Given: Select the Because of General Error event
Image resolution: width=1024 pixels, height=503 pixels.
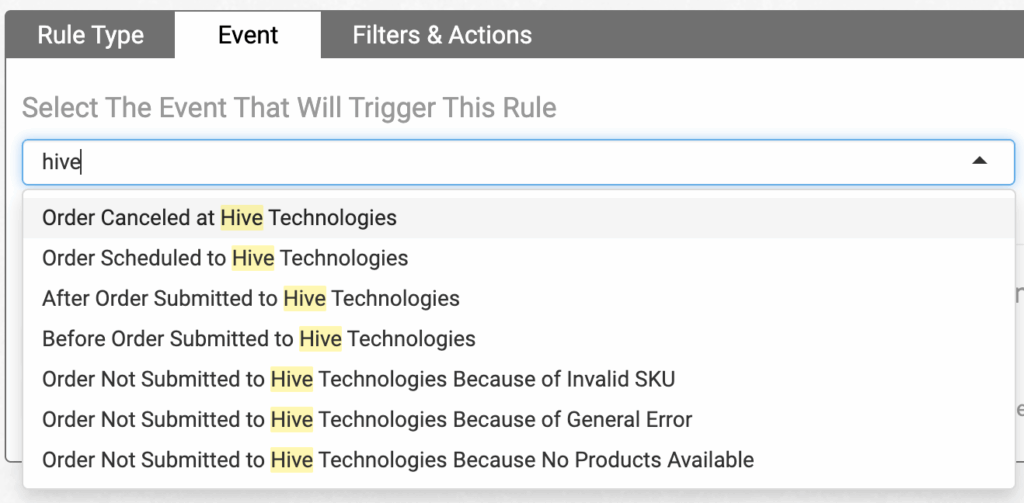Looking at the screenshot, I should click(519, 419).
